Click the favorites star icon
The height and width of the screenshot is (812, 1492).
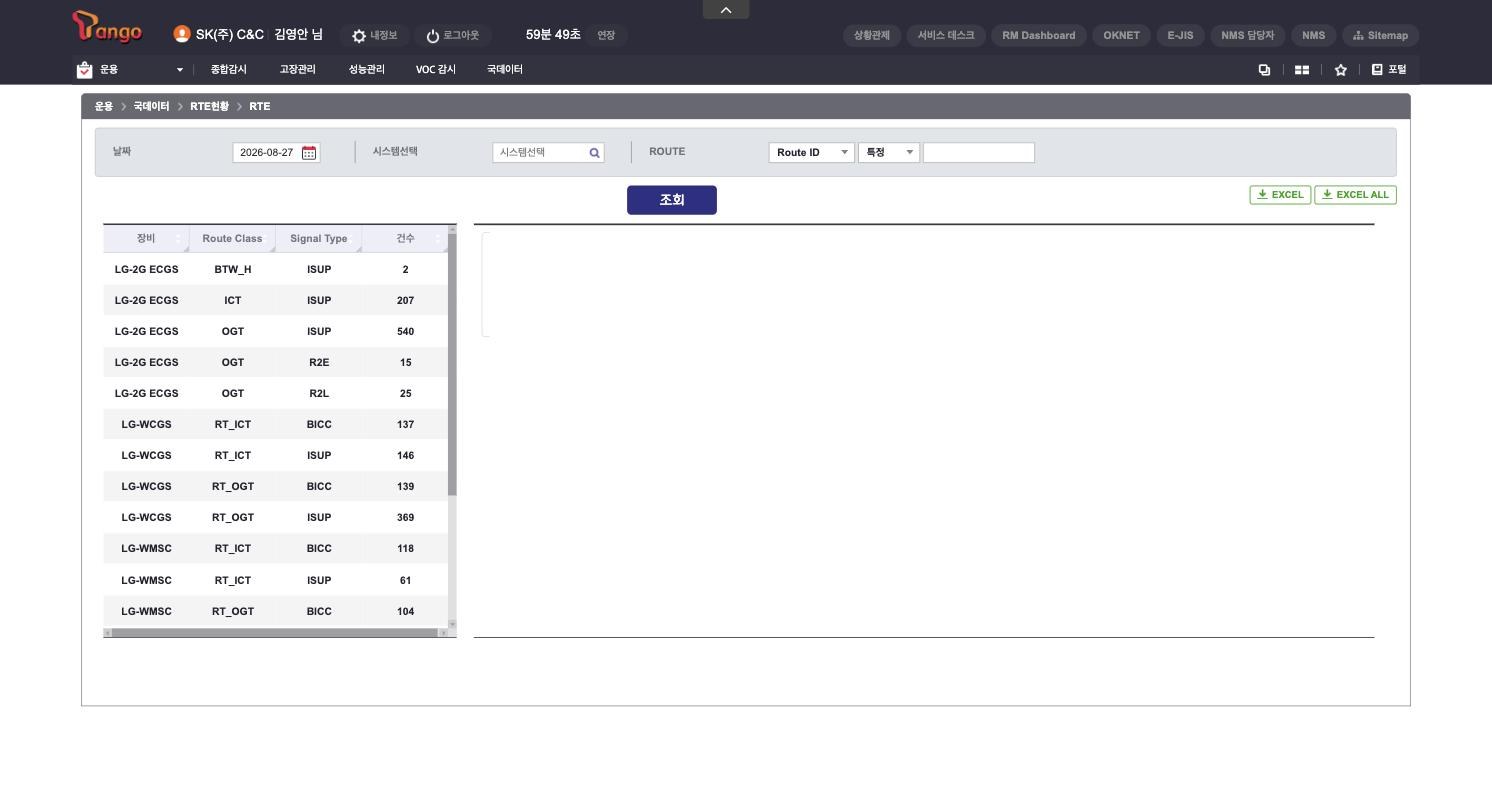pos(1341,70)
